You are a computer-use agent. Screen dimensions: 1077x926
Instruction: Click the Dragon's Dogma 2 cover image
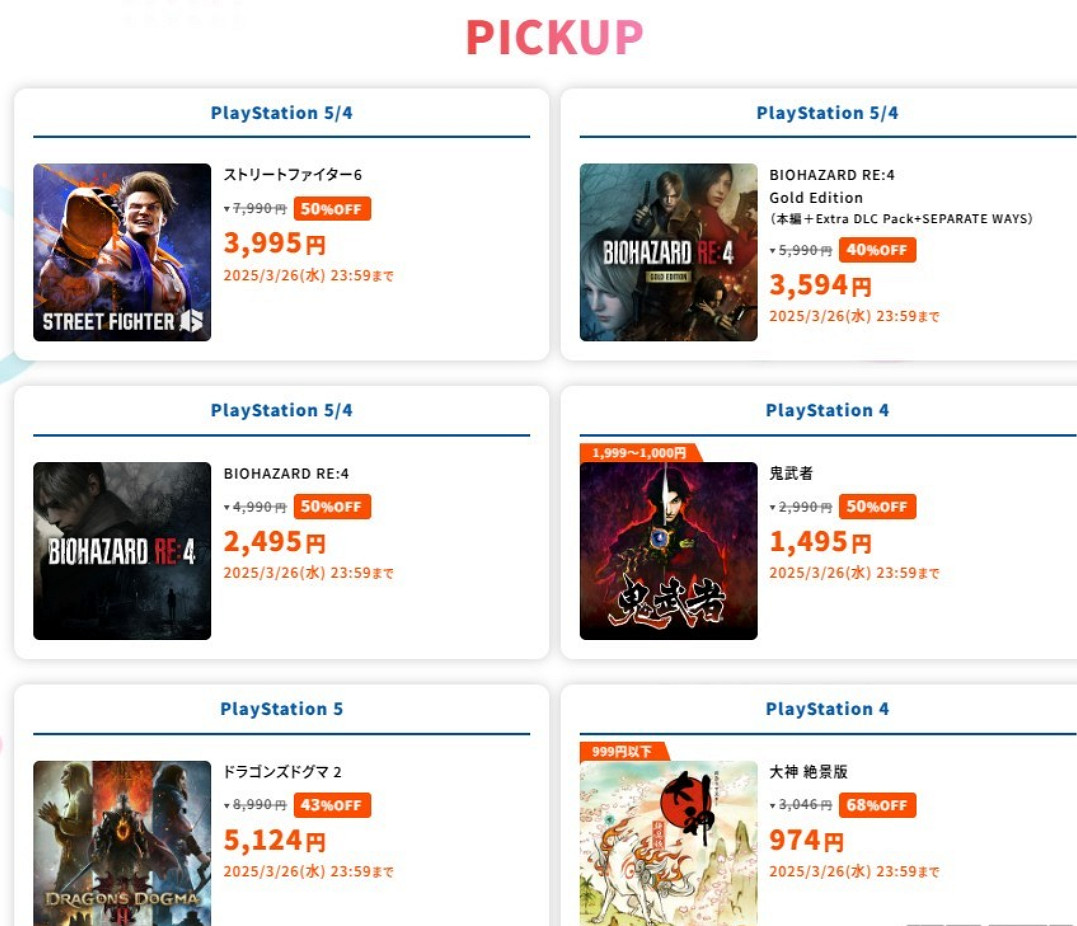122,842
